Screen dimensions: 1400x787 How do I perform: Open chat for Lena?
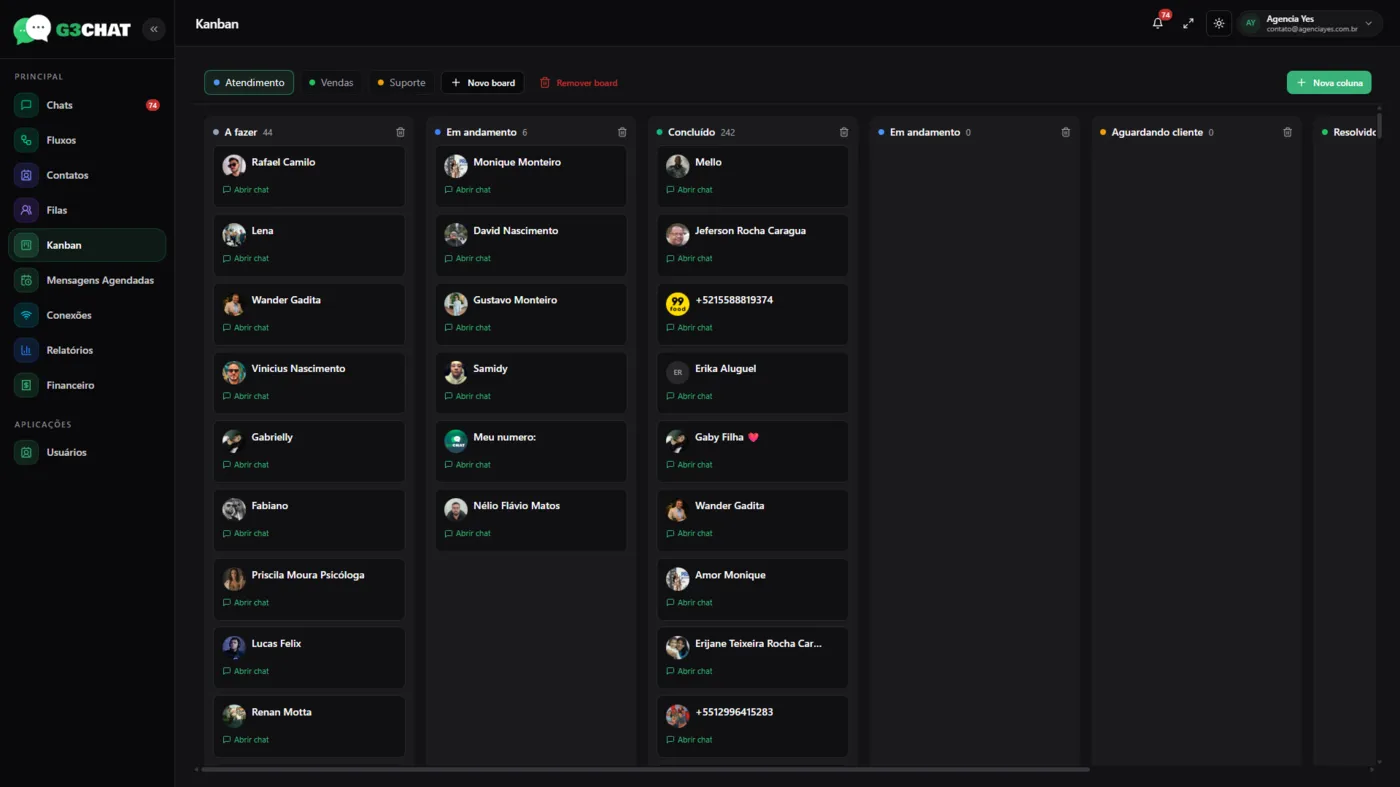246,258
